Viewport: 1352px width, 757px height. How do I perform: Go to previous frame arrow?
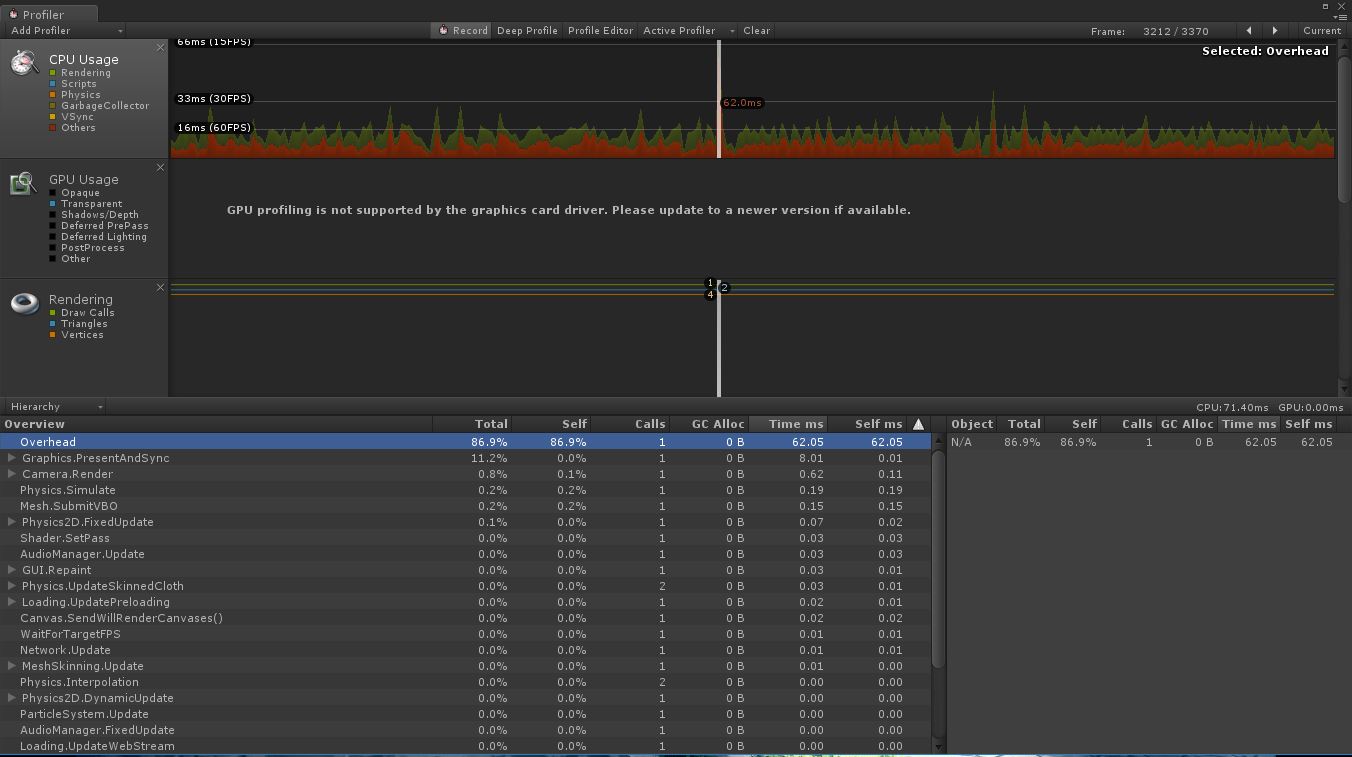(1249, 31)
